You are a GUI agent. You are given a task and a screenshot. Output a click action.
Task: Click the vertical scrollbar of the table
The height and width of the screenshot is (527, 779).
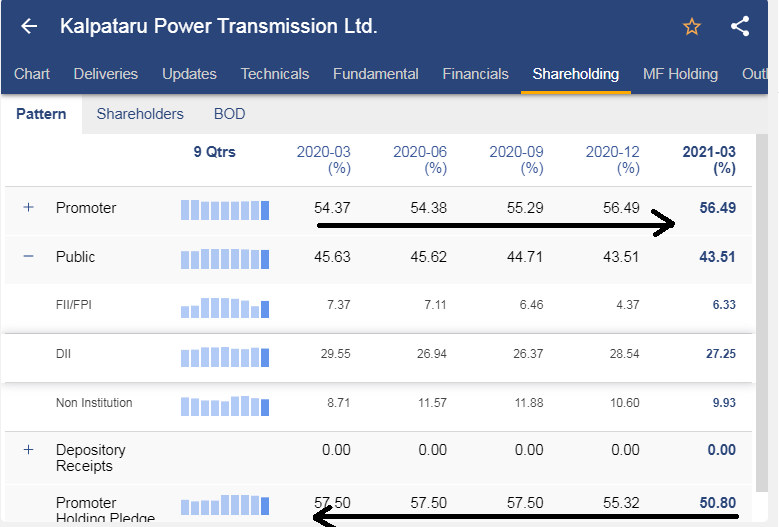coord(762,313)
